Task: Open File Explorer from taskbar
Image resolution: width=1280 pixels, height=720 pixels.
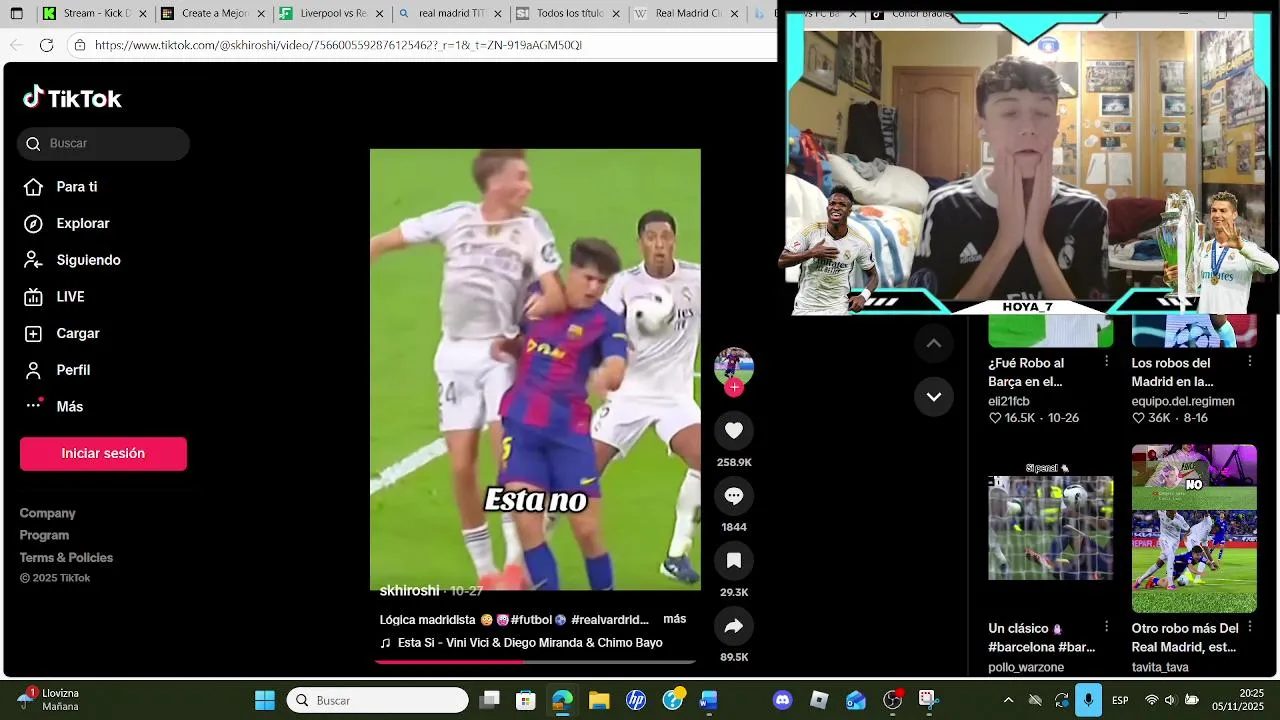Action: point(599,700)
